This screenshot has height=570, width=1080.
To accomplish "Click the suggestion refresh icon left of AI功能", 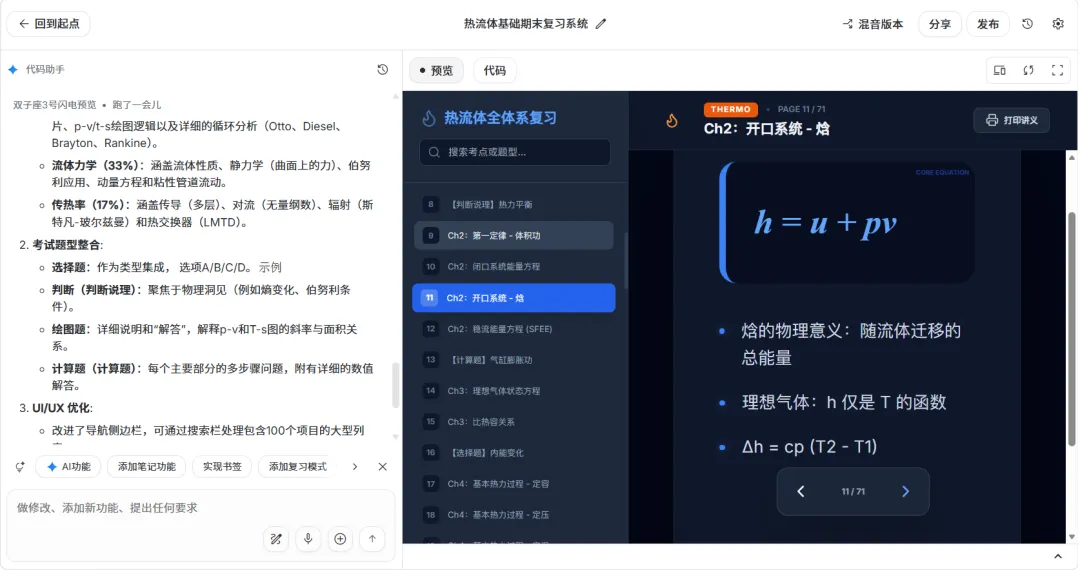I will click(x=20, y=467).
